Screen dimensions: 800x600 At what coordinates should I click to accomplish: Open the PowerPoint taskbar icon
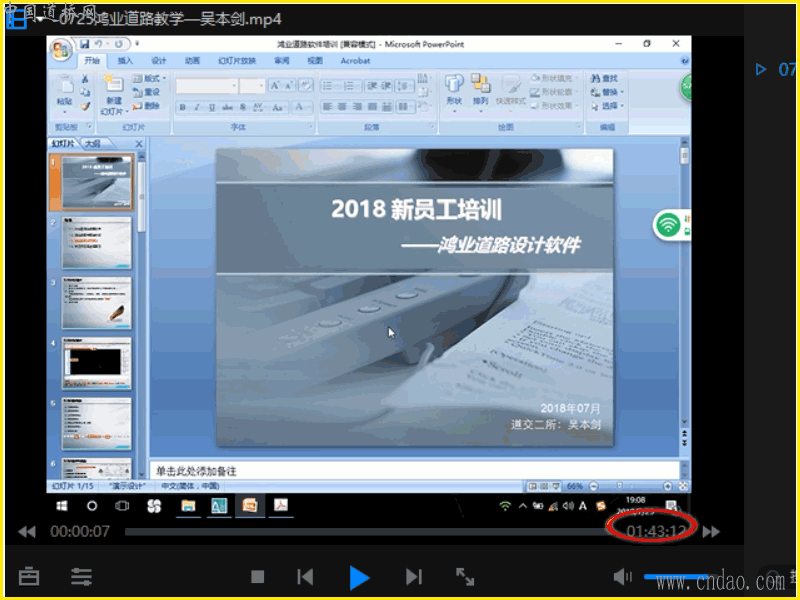[250, 506]
